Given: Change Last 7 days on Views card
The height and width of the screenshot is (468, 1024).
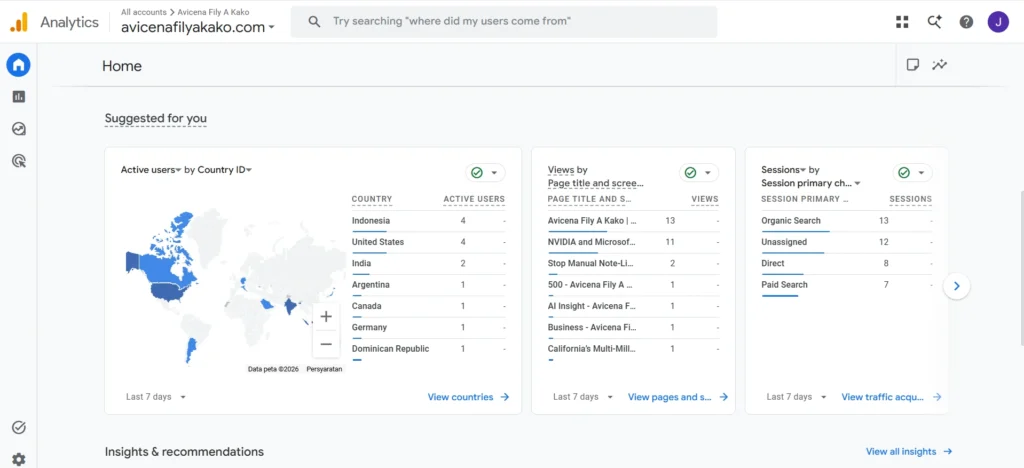Looking at the screenshot, I should 583,397.
